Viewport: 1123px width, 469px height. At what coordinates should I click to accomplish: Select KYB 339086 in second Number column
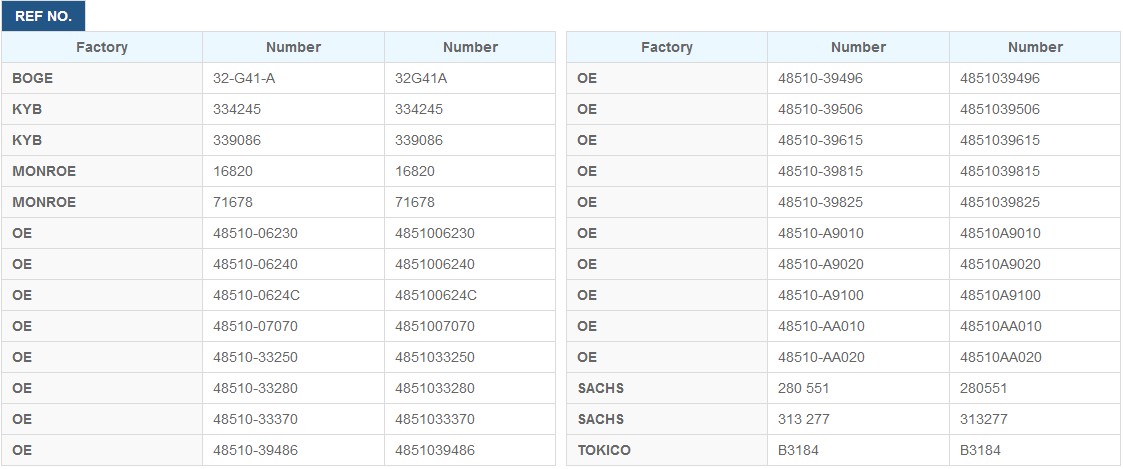click(x=470, y=140)
